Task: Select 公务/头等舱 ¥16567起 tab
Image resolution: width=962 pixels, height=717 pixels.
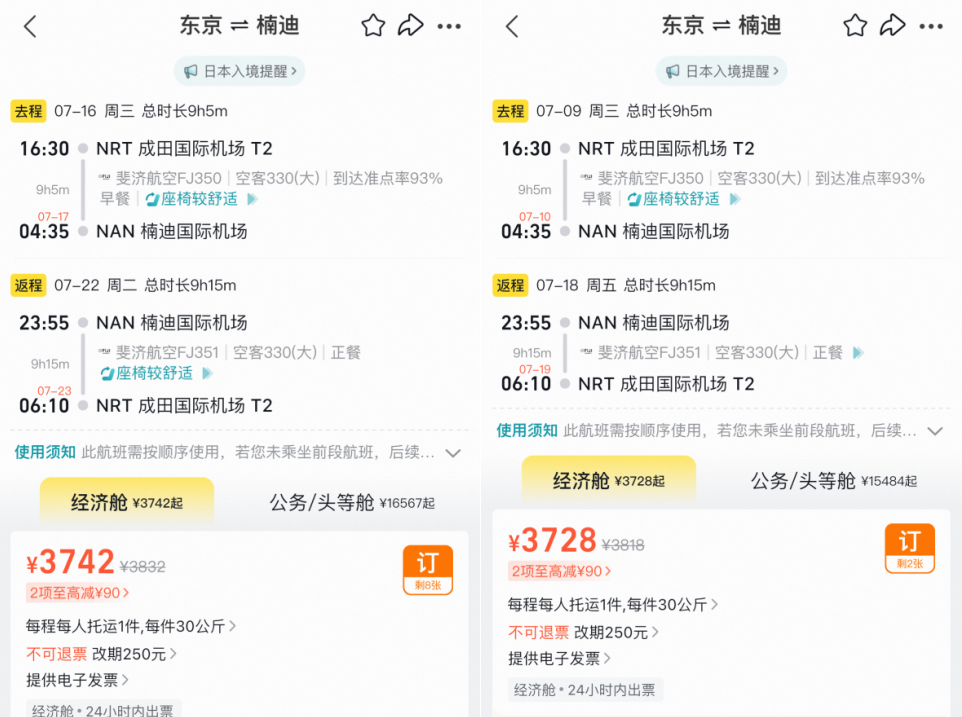Action: 352,502
